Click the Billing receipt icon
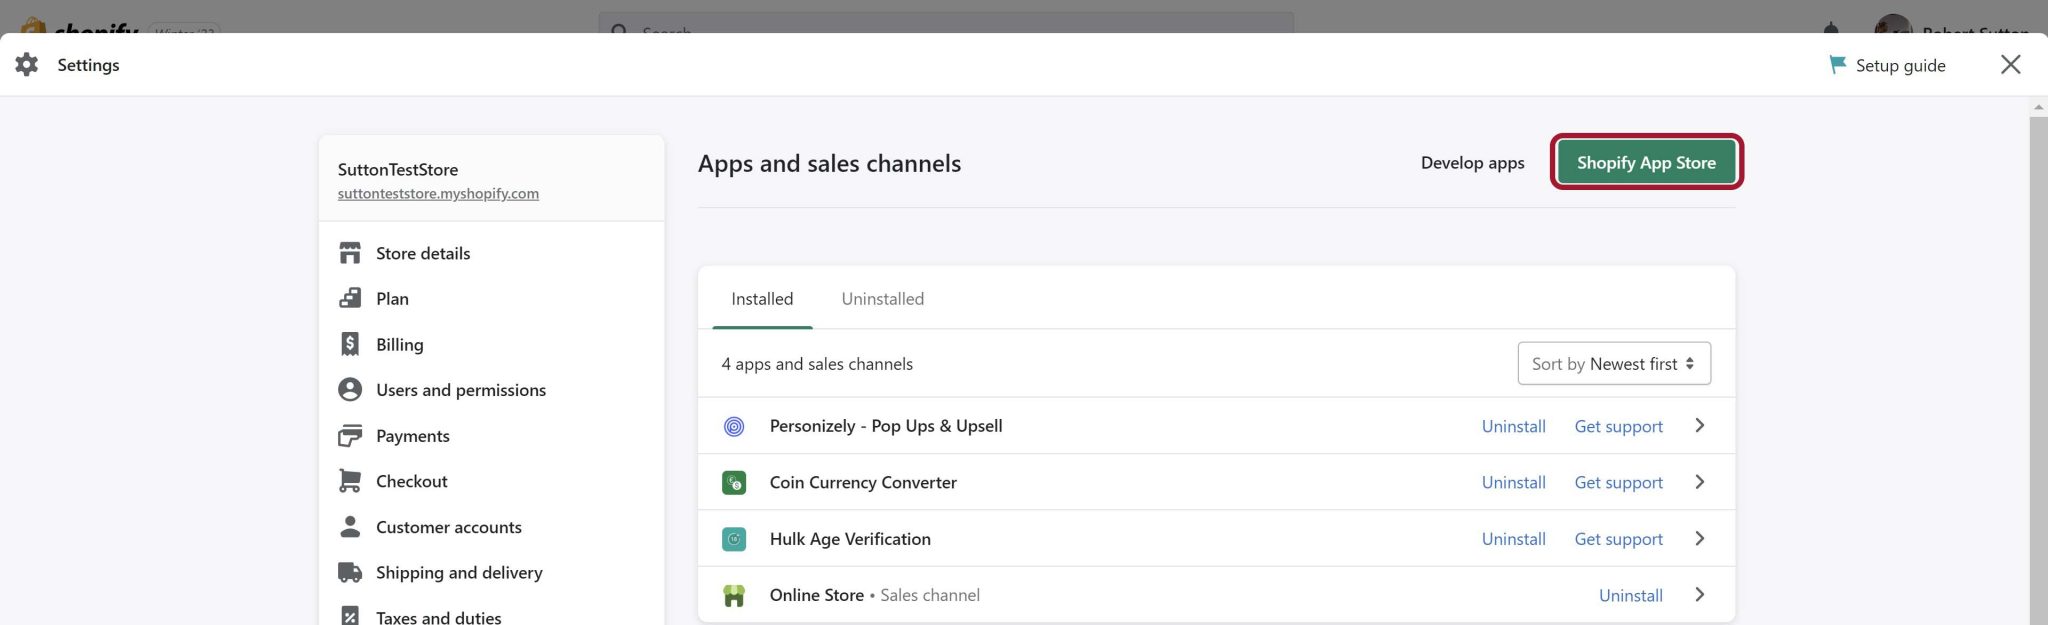 click(x=350, y=344)
